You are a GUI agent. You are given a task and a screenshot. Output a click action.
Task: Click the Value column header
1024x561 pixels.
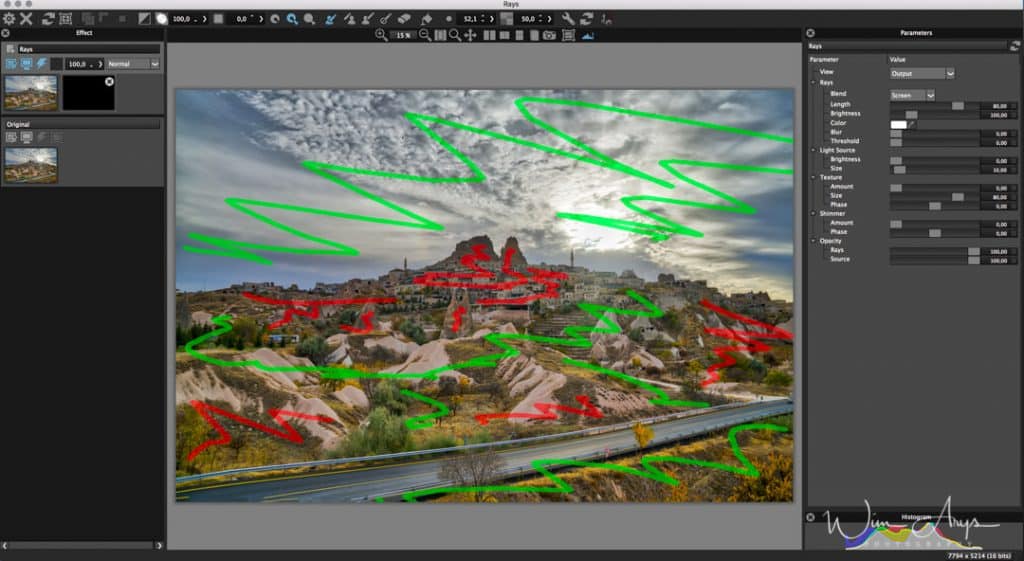897,59
